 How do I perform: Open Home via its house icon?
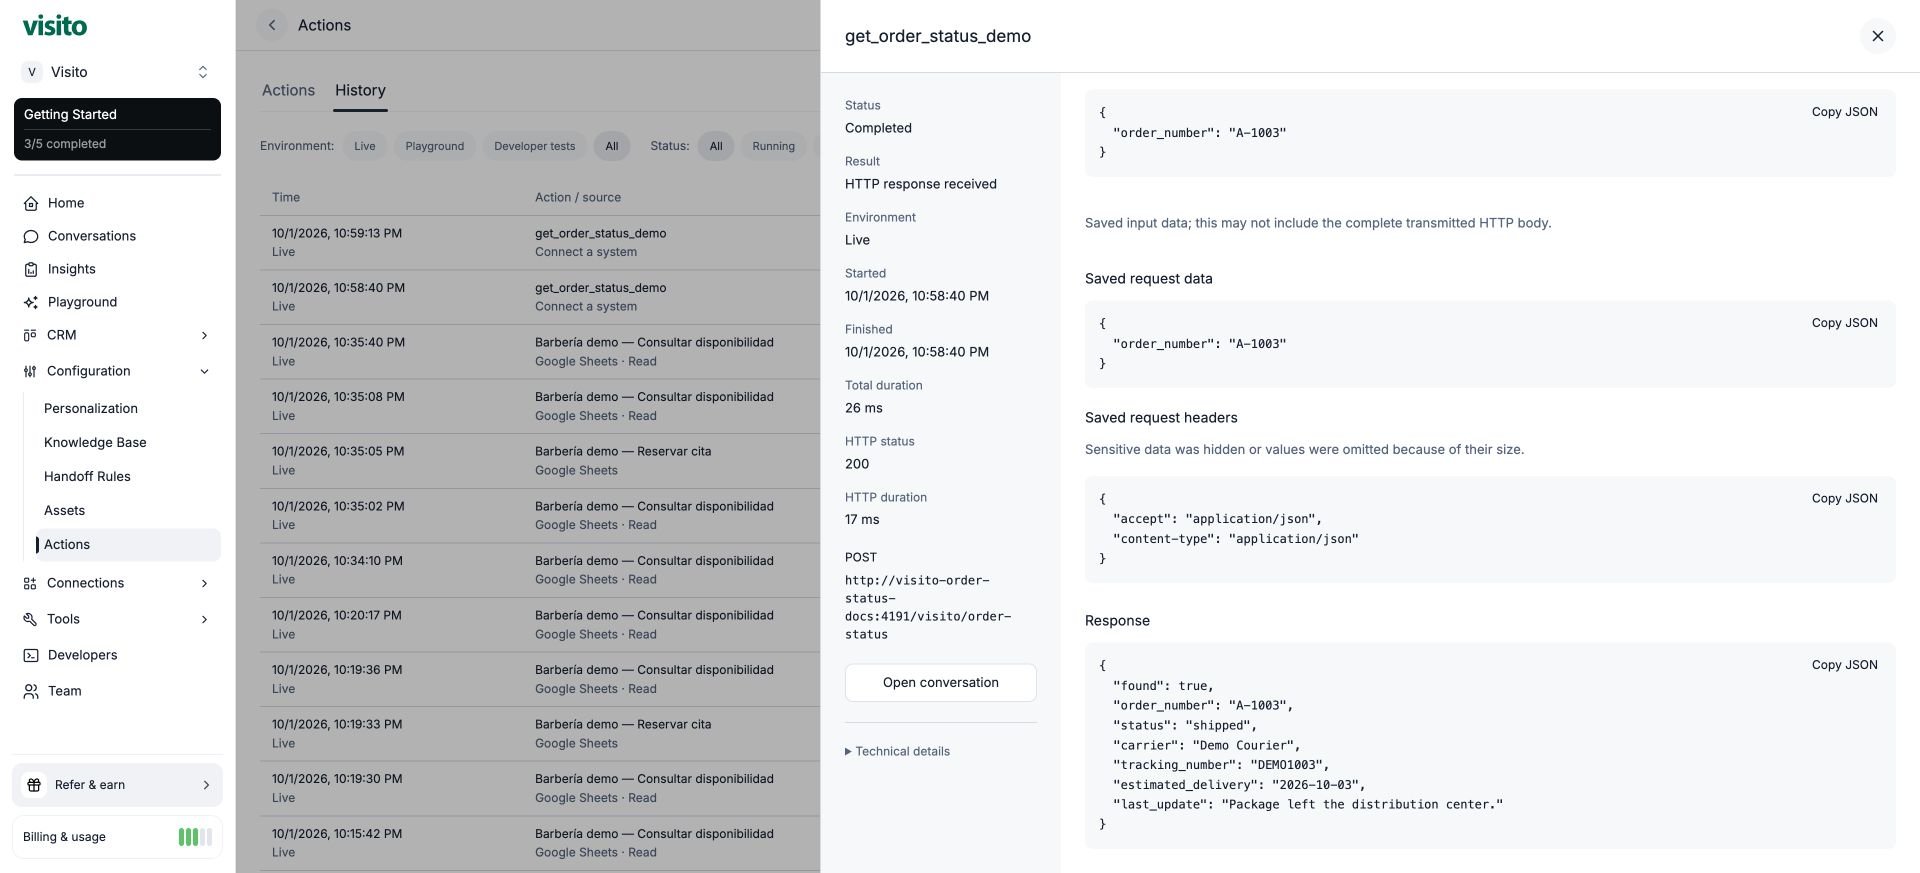[x=31, y=203]
